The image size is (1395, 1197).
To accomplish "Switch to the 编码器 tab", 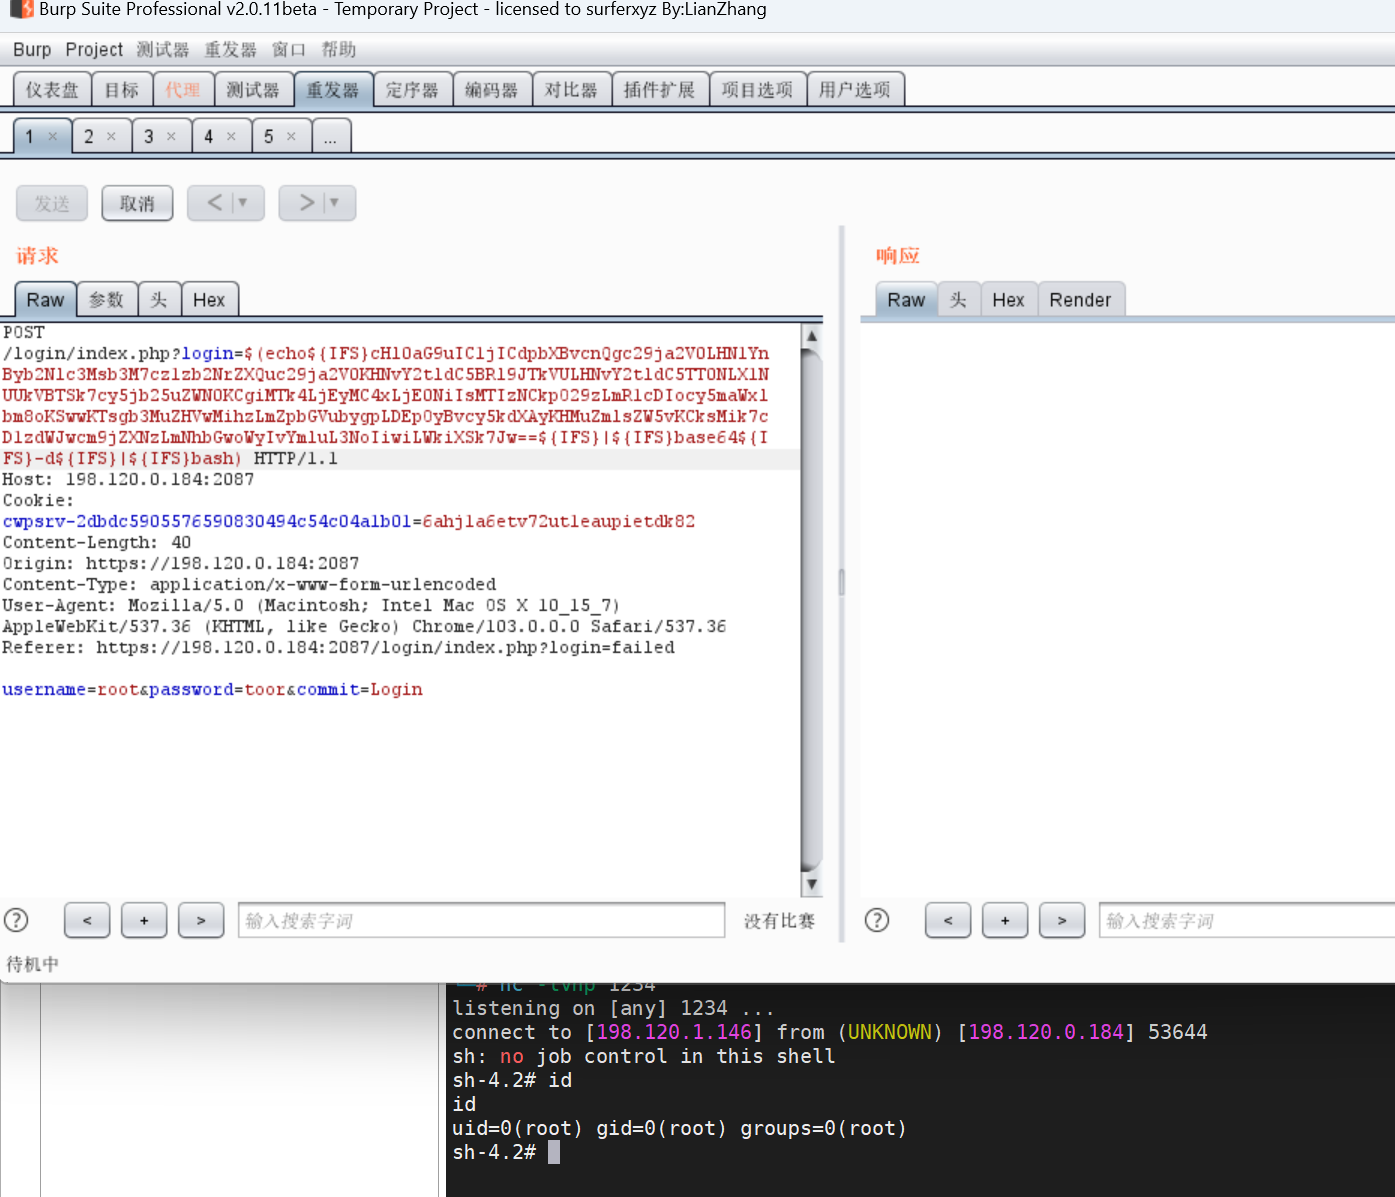I will coord(492,90).
